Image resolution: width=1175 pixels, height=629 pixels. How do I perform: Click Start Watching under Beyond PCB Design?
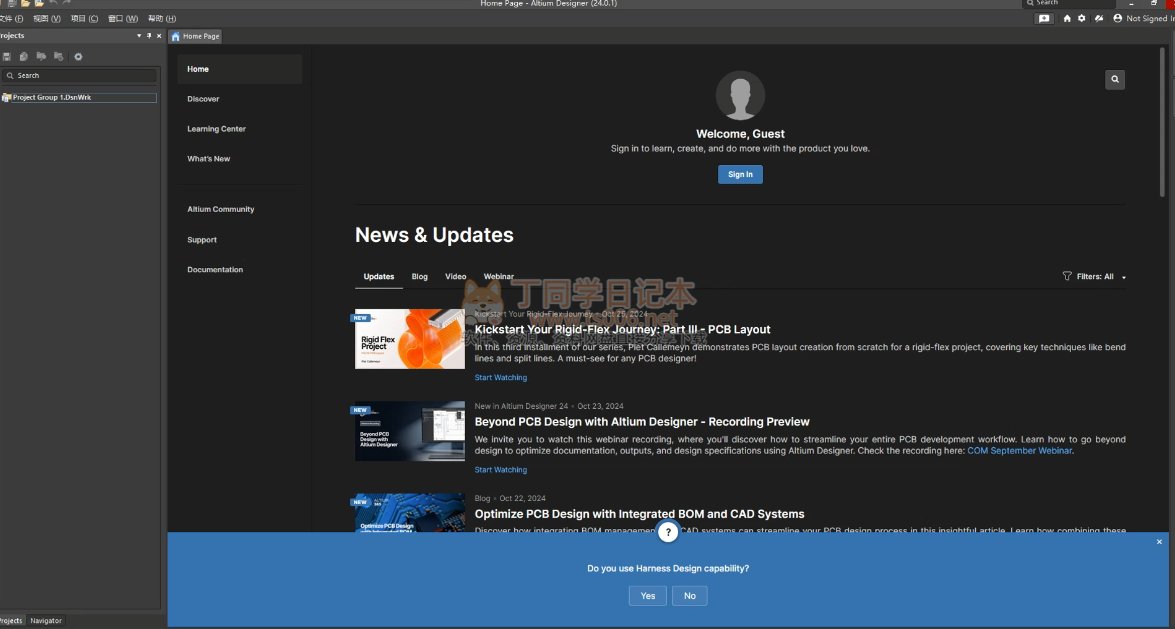(501, 470)
